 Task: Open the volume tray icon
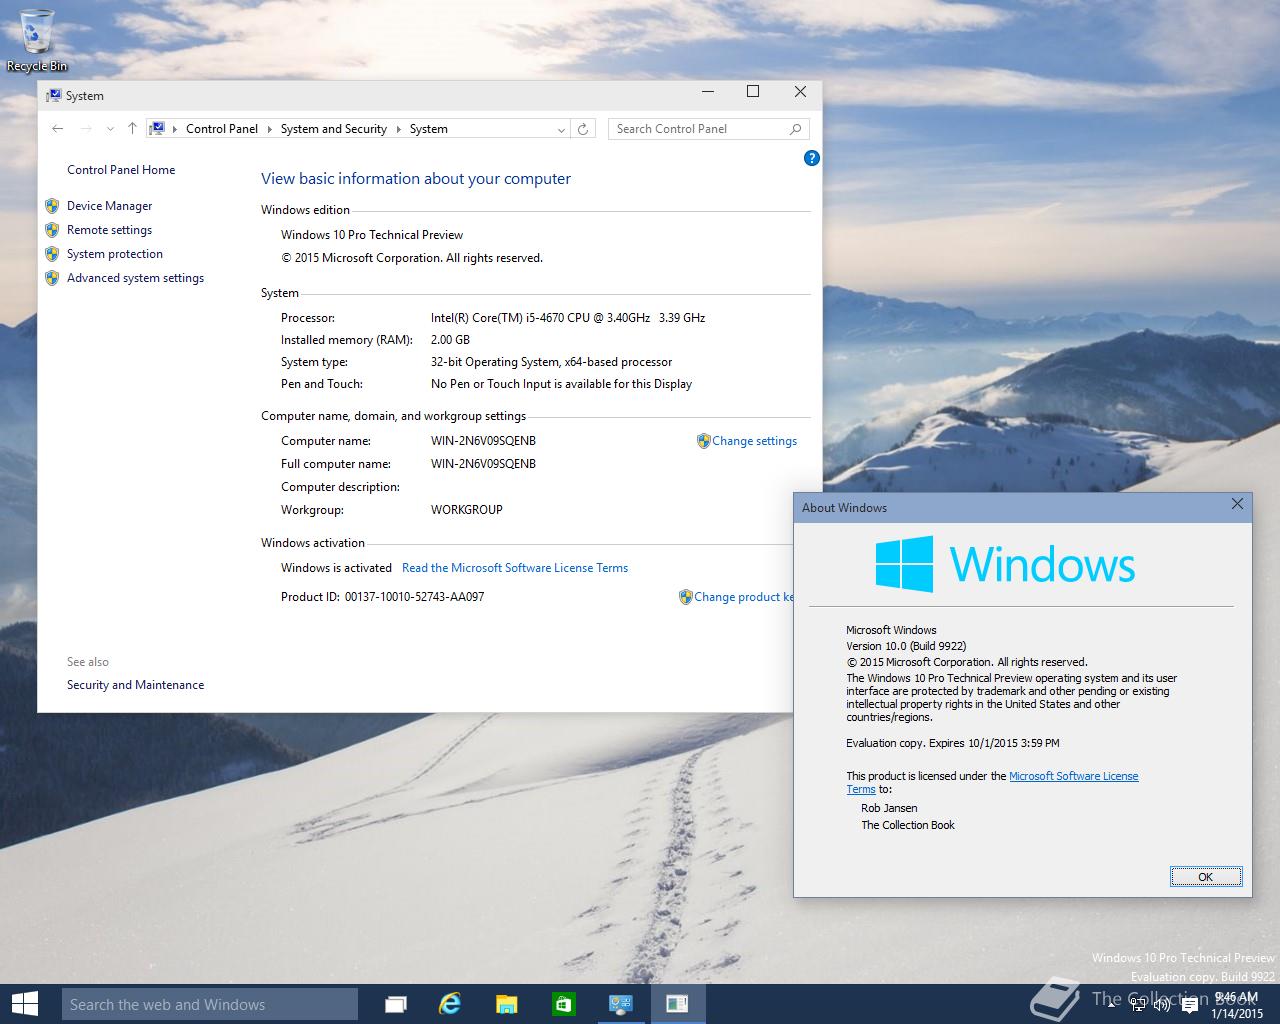tap(1162, 1006)
